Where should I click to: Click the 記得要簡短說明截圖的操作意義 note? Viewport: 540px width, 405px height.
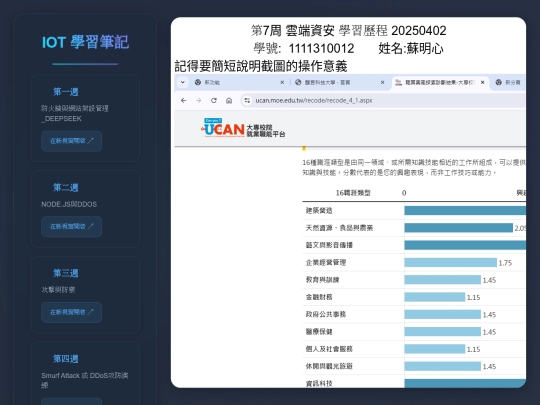(x=261, y=66)
